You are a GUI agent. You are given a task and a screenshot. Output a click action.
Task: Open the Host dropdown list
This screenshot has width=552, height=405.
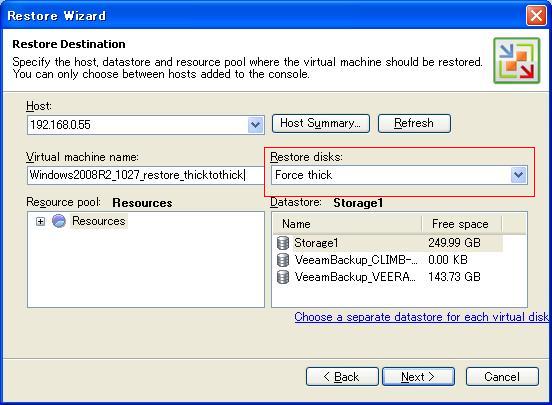[256, 125]
